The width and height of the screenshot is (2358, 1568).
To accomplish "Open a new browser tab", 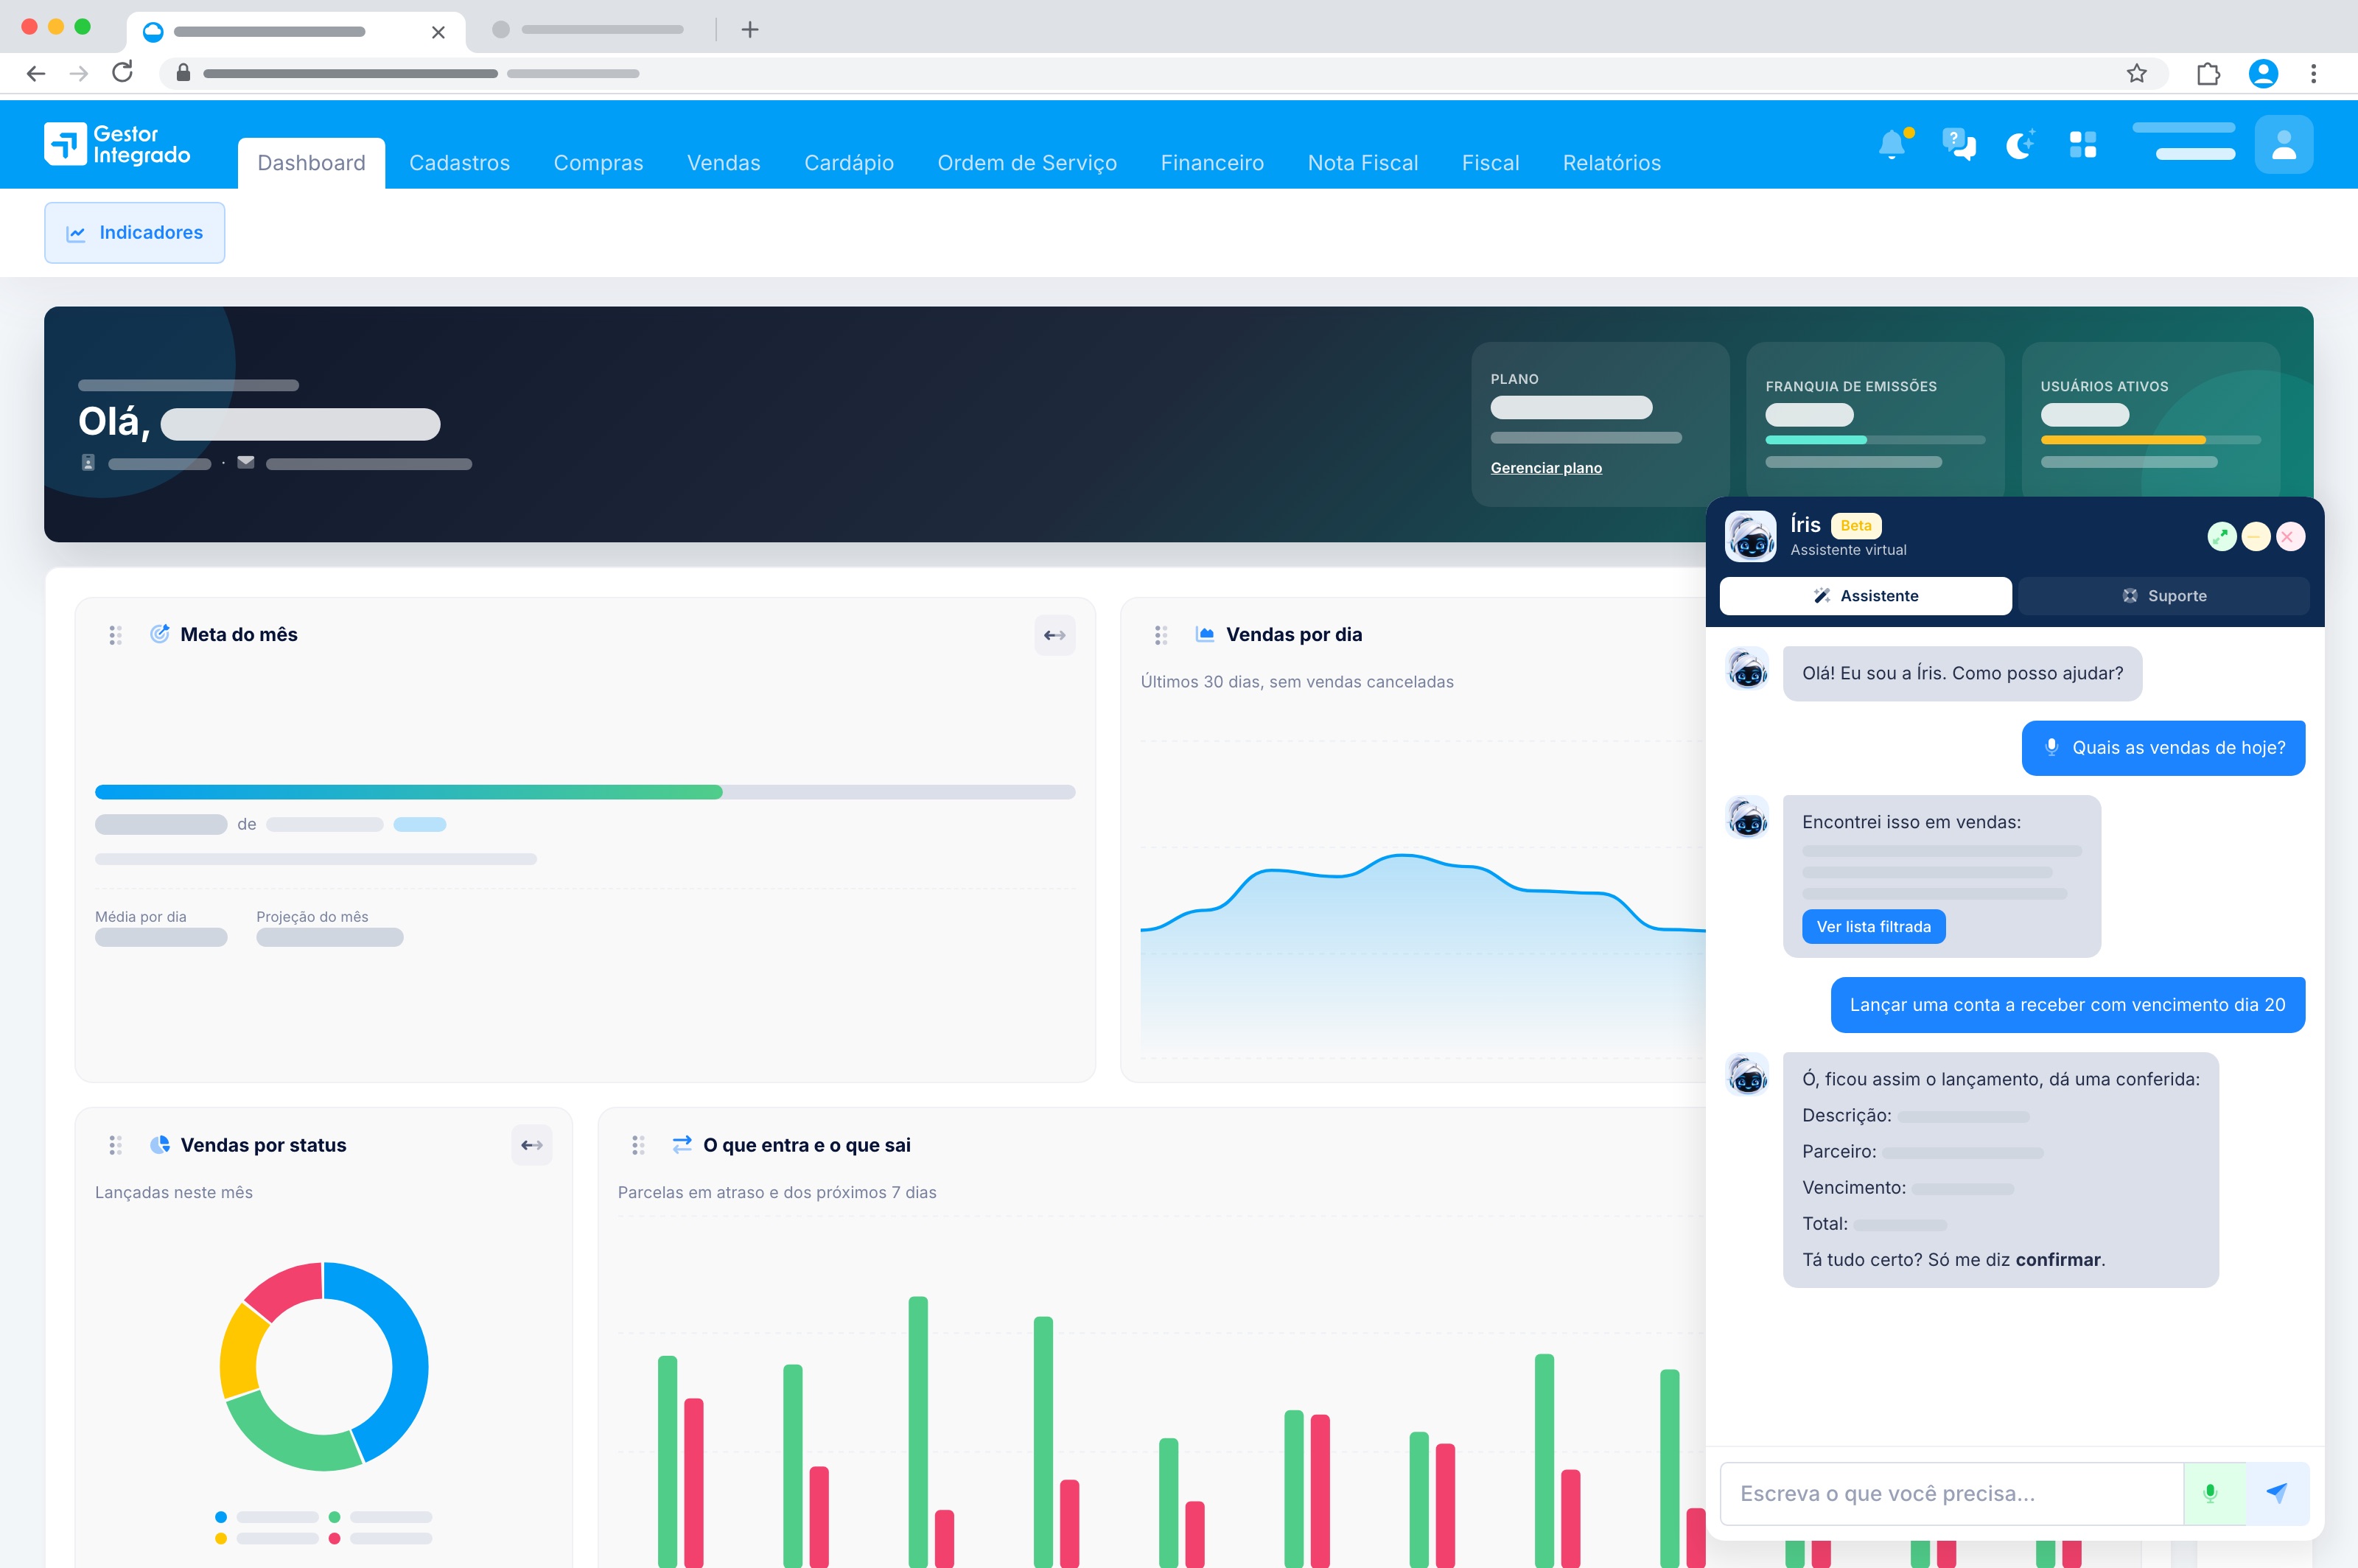I will pos(750,30).
